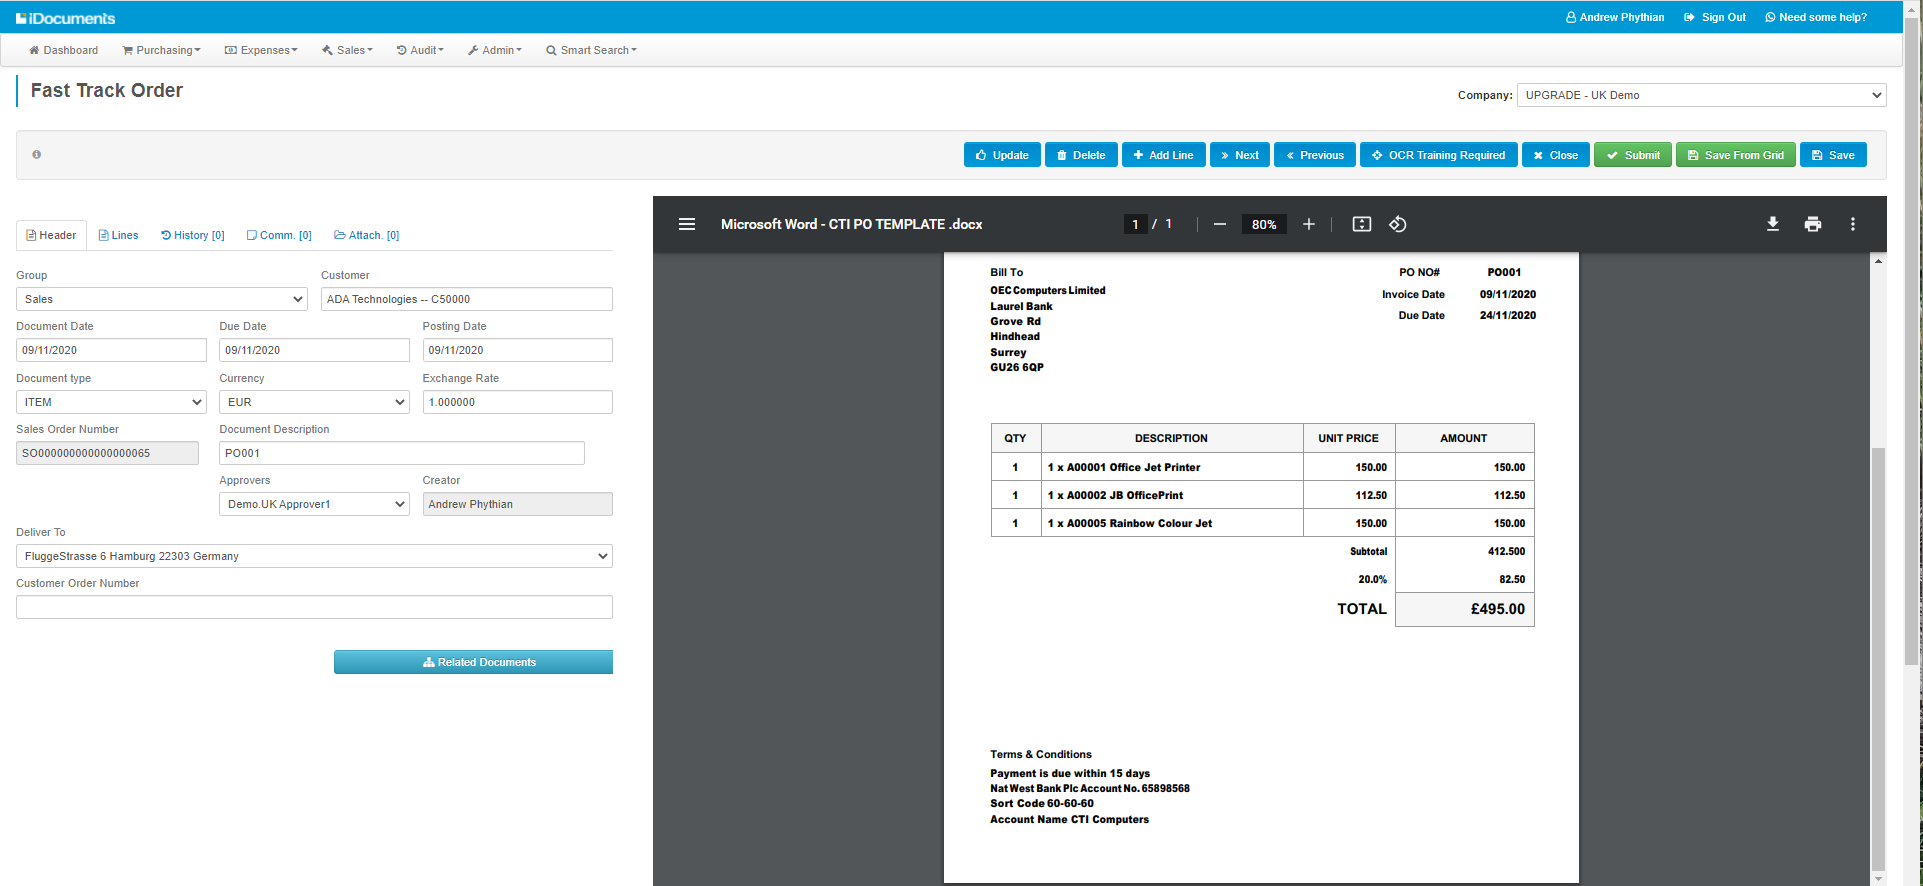
Task: Select an approver from Approvers dropdown
Action: click(314, 504)
